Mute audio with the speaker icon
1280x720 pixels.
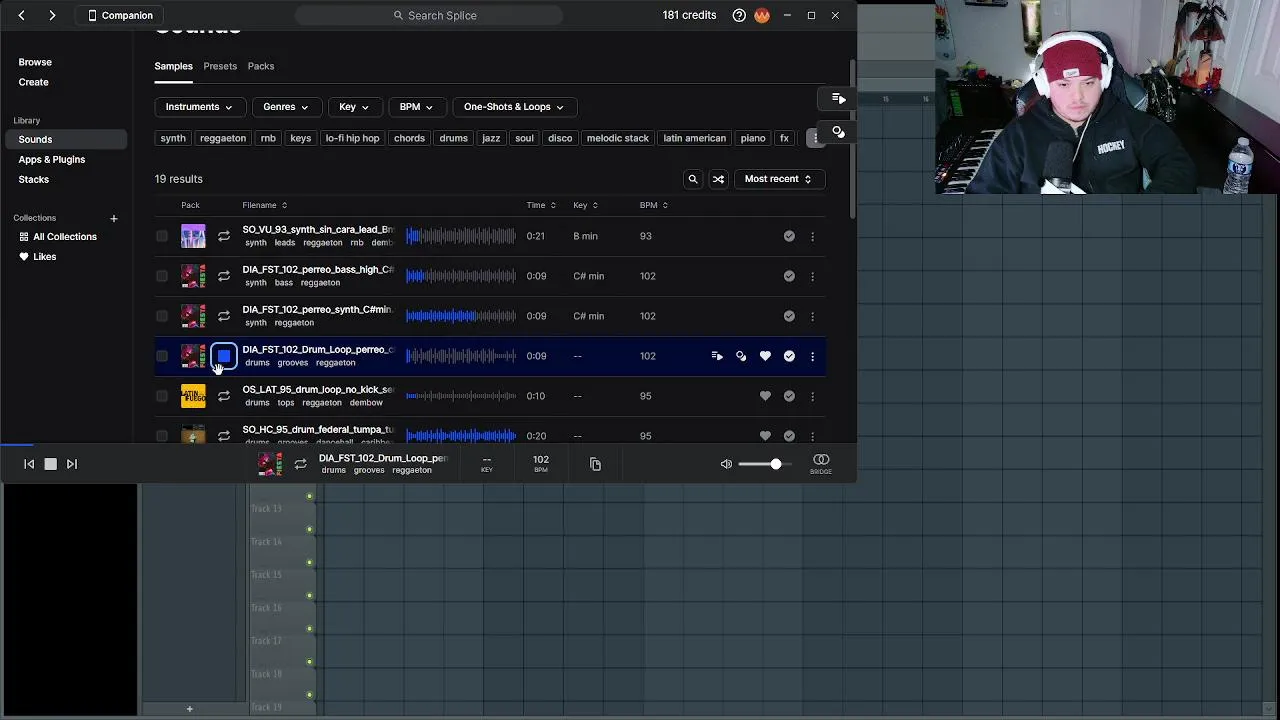point(726,464)
